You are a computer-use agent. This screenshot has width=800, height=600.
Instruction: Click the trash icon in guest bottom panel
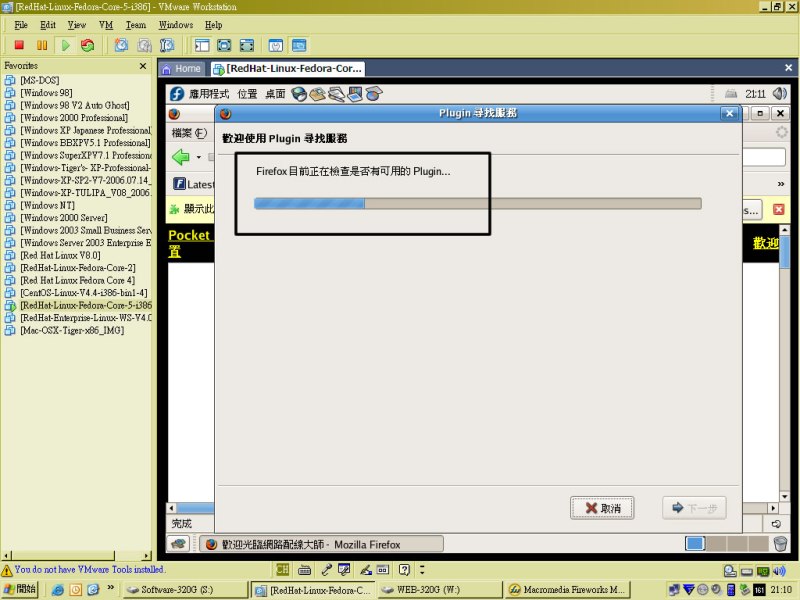coord(780,544)
